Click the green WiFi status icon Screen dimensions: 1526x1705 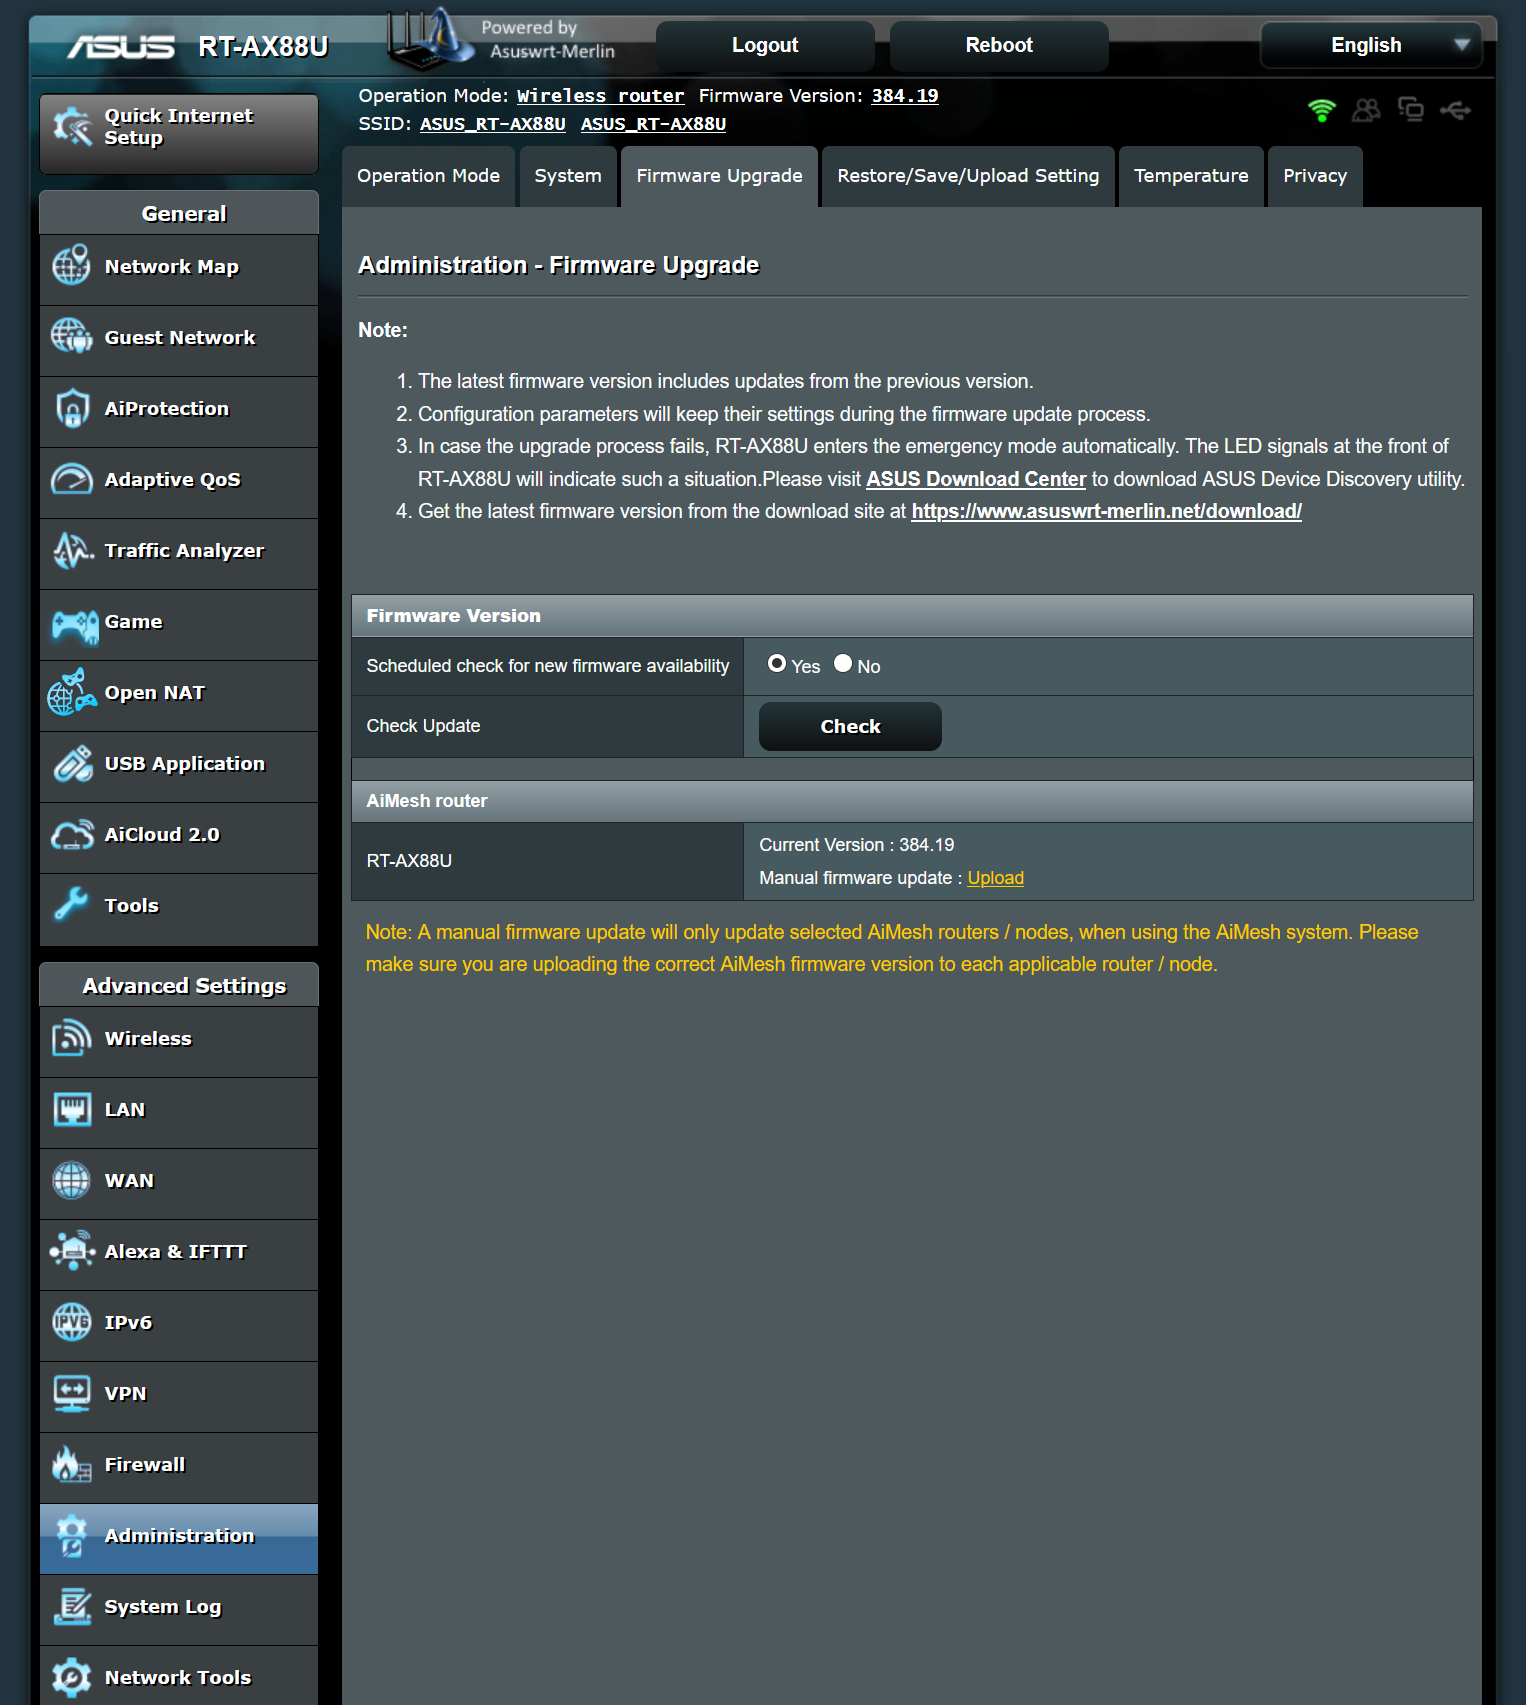tap(1322, 110)
